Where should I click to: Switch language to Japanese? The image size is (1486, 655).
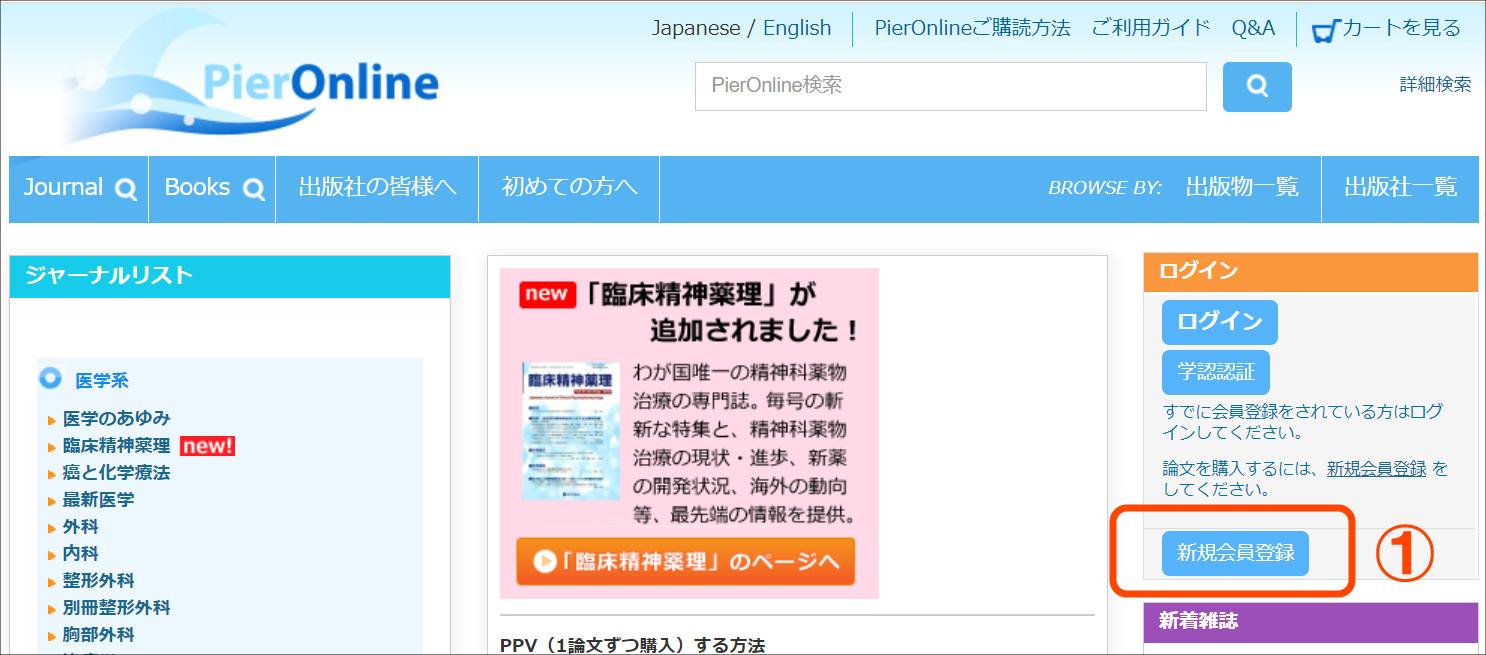pyautogui.click(x=696, y=28)
